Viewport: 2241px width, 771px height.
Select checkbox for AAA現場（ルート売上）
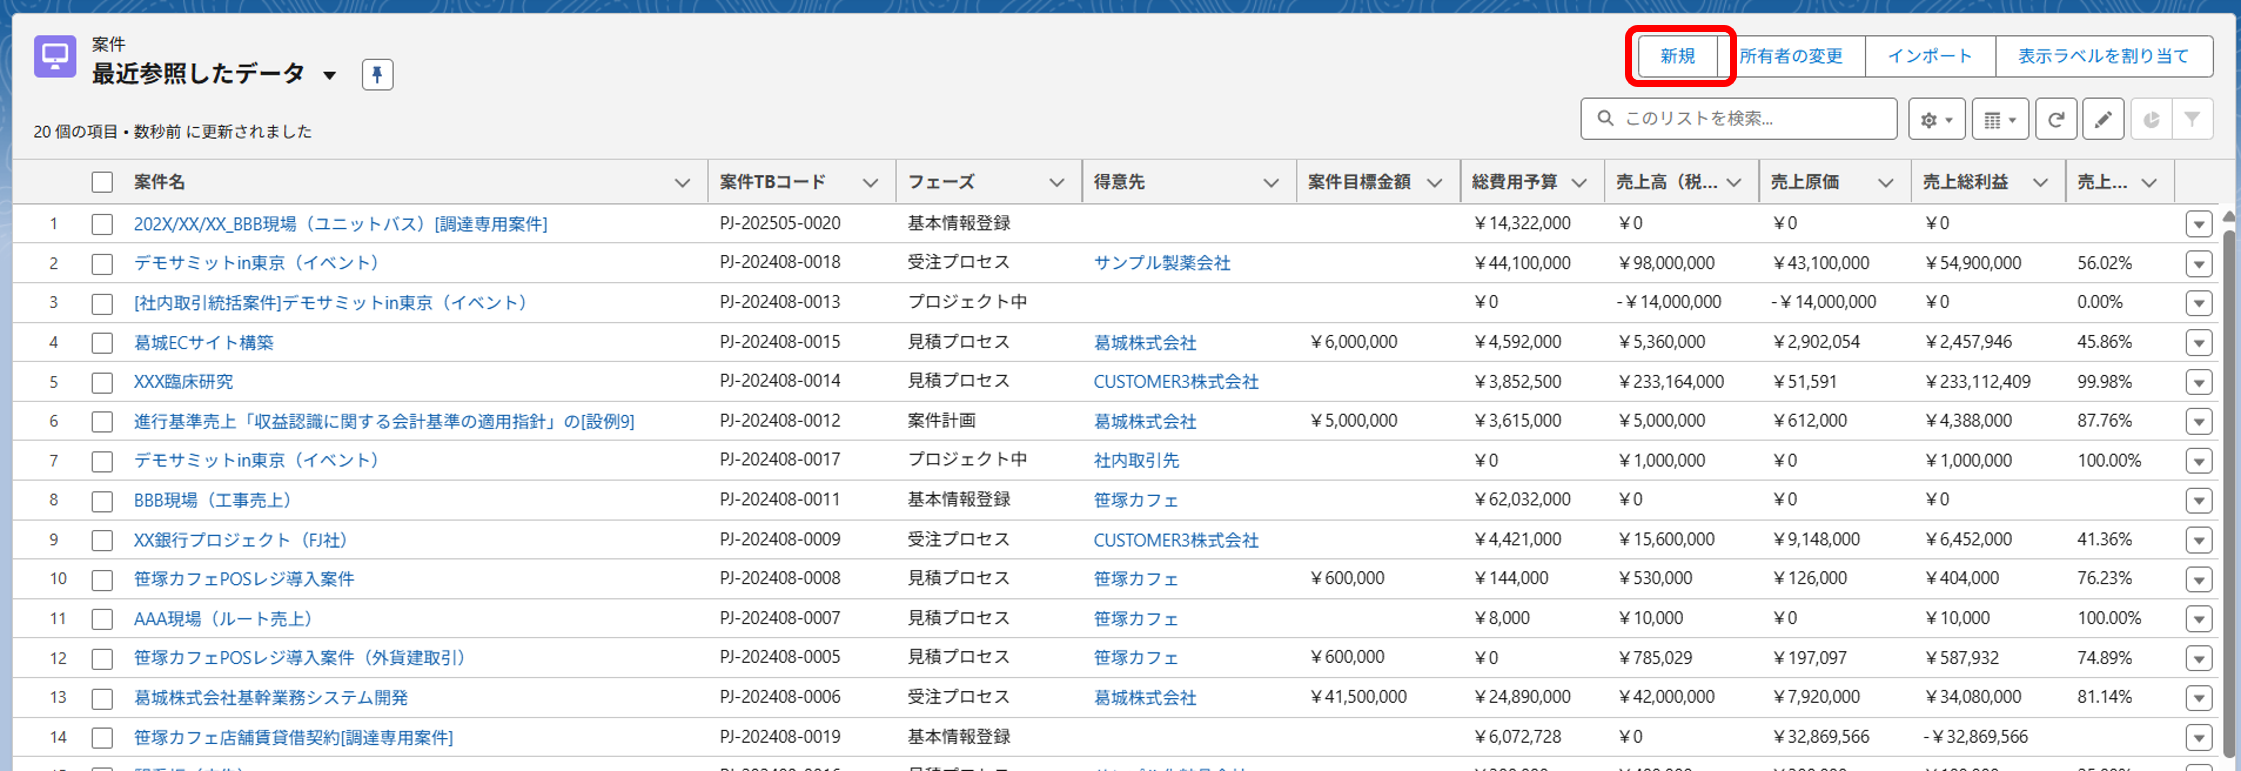(102, 619)
